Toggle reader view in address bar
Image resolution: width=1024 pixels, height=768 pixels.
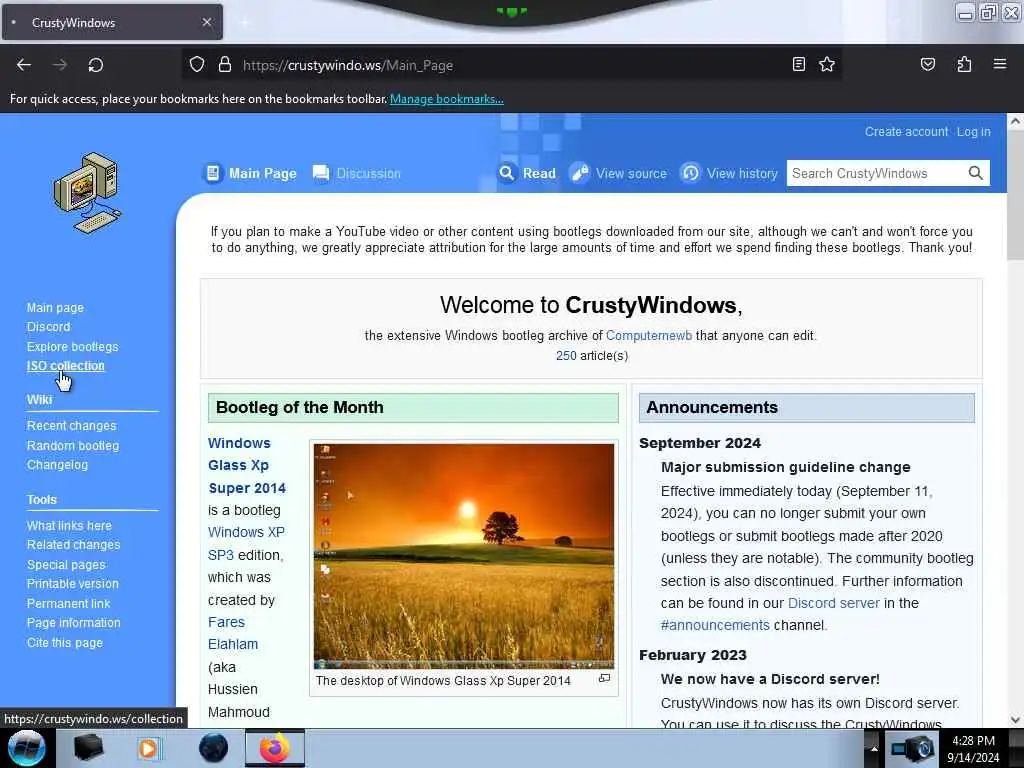point(798,64)
